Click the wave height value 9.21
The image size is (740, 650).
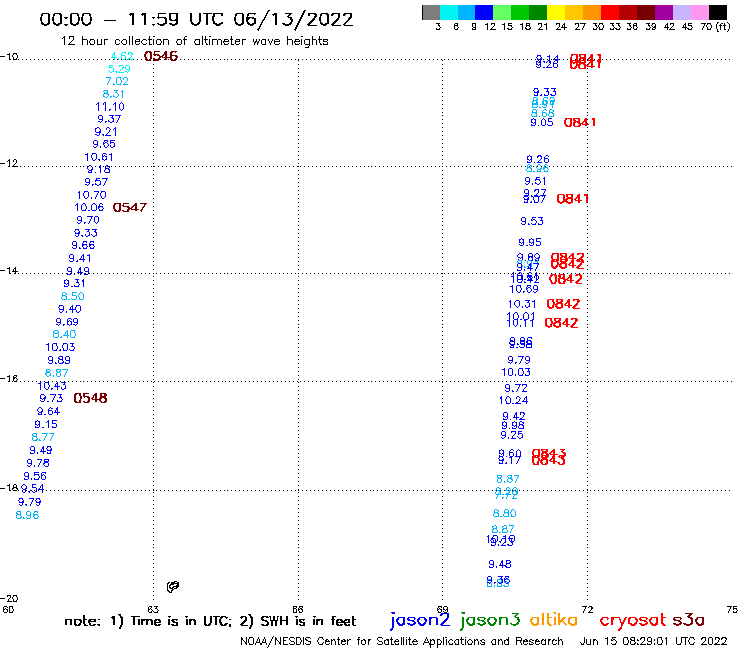(106, 132)
